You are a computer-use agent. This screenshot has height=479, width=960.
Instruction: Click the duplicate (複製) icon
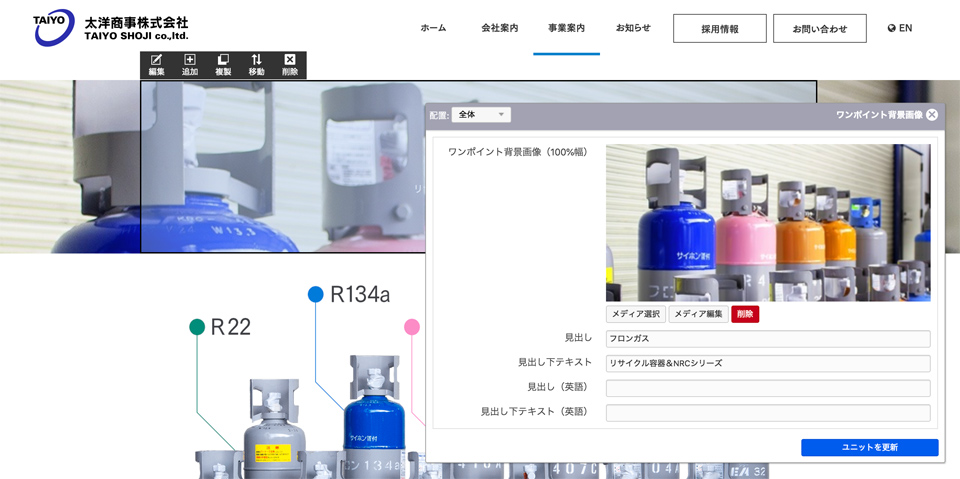(223, 60)
